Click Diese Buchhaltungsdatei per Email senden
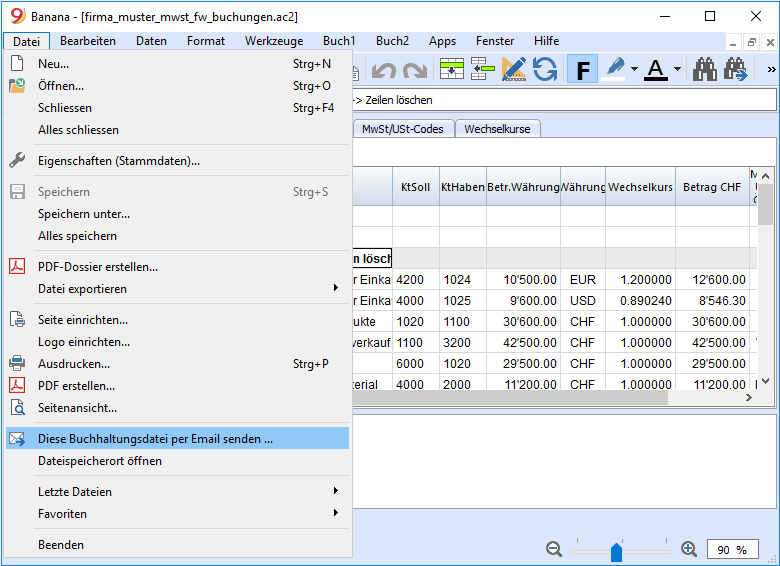This screenshot has height=566, width=780. click(x=177, y=439)
